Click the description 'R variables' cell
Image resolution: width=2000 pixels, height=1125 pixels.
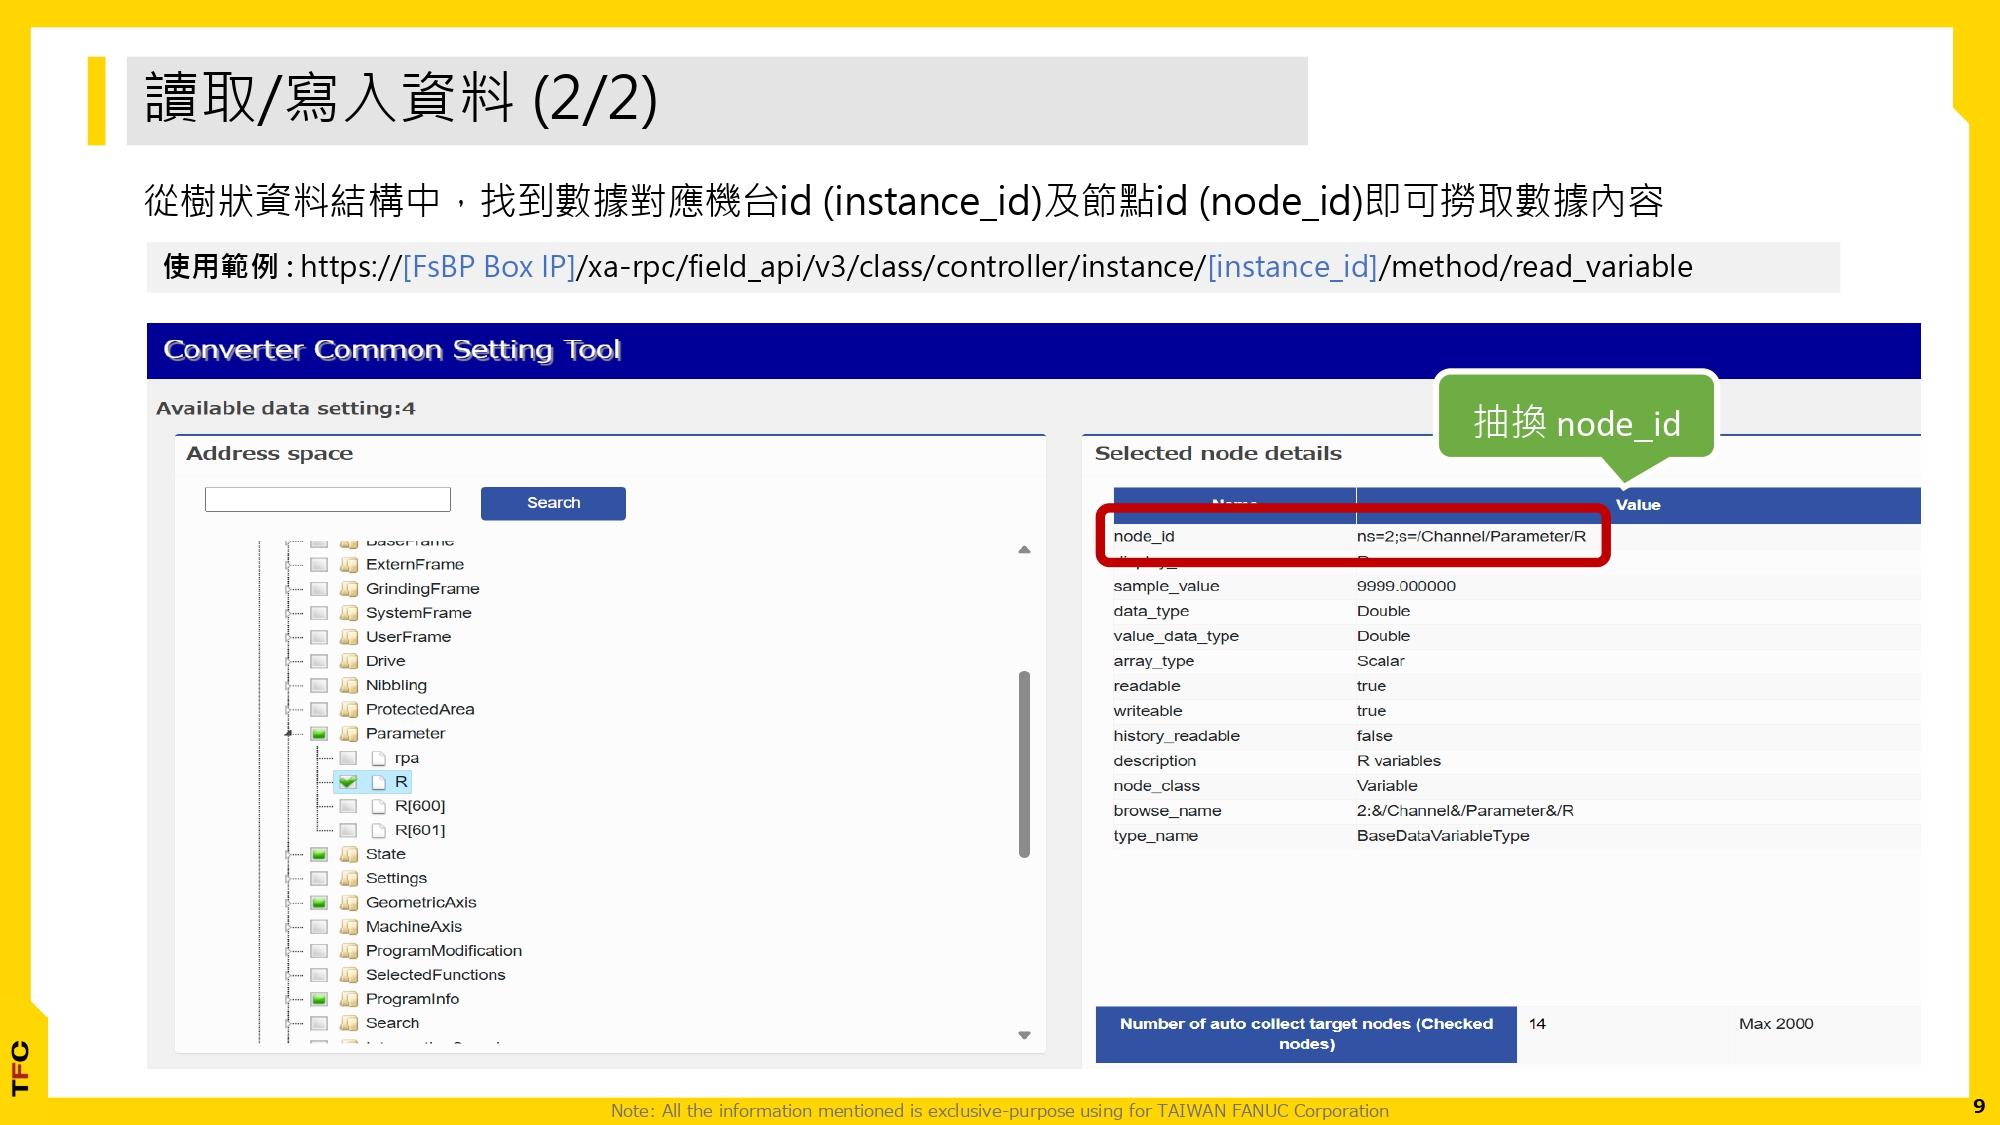(1399, 761)
